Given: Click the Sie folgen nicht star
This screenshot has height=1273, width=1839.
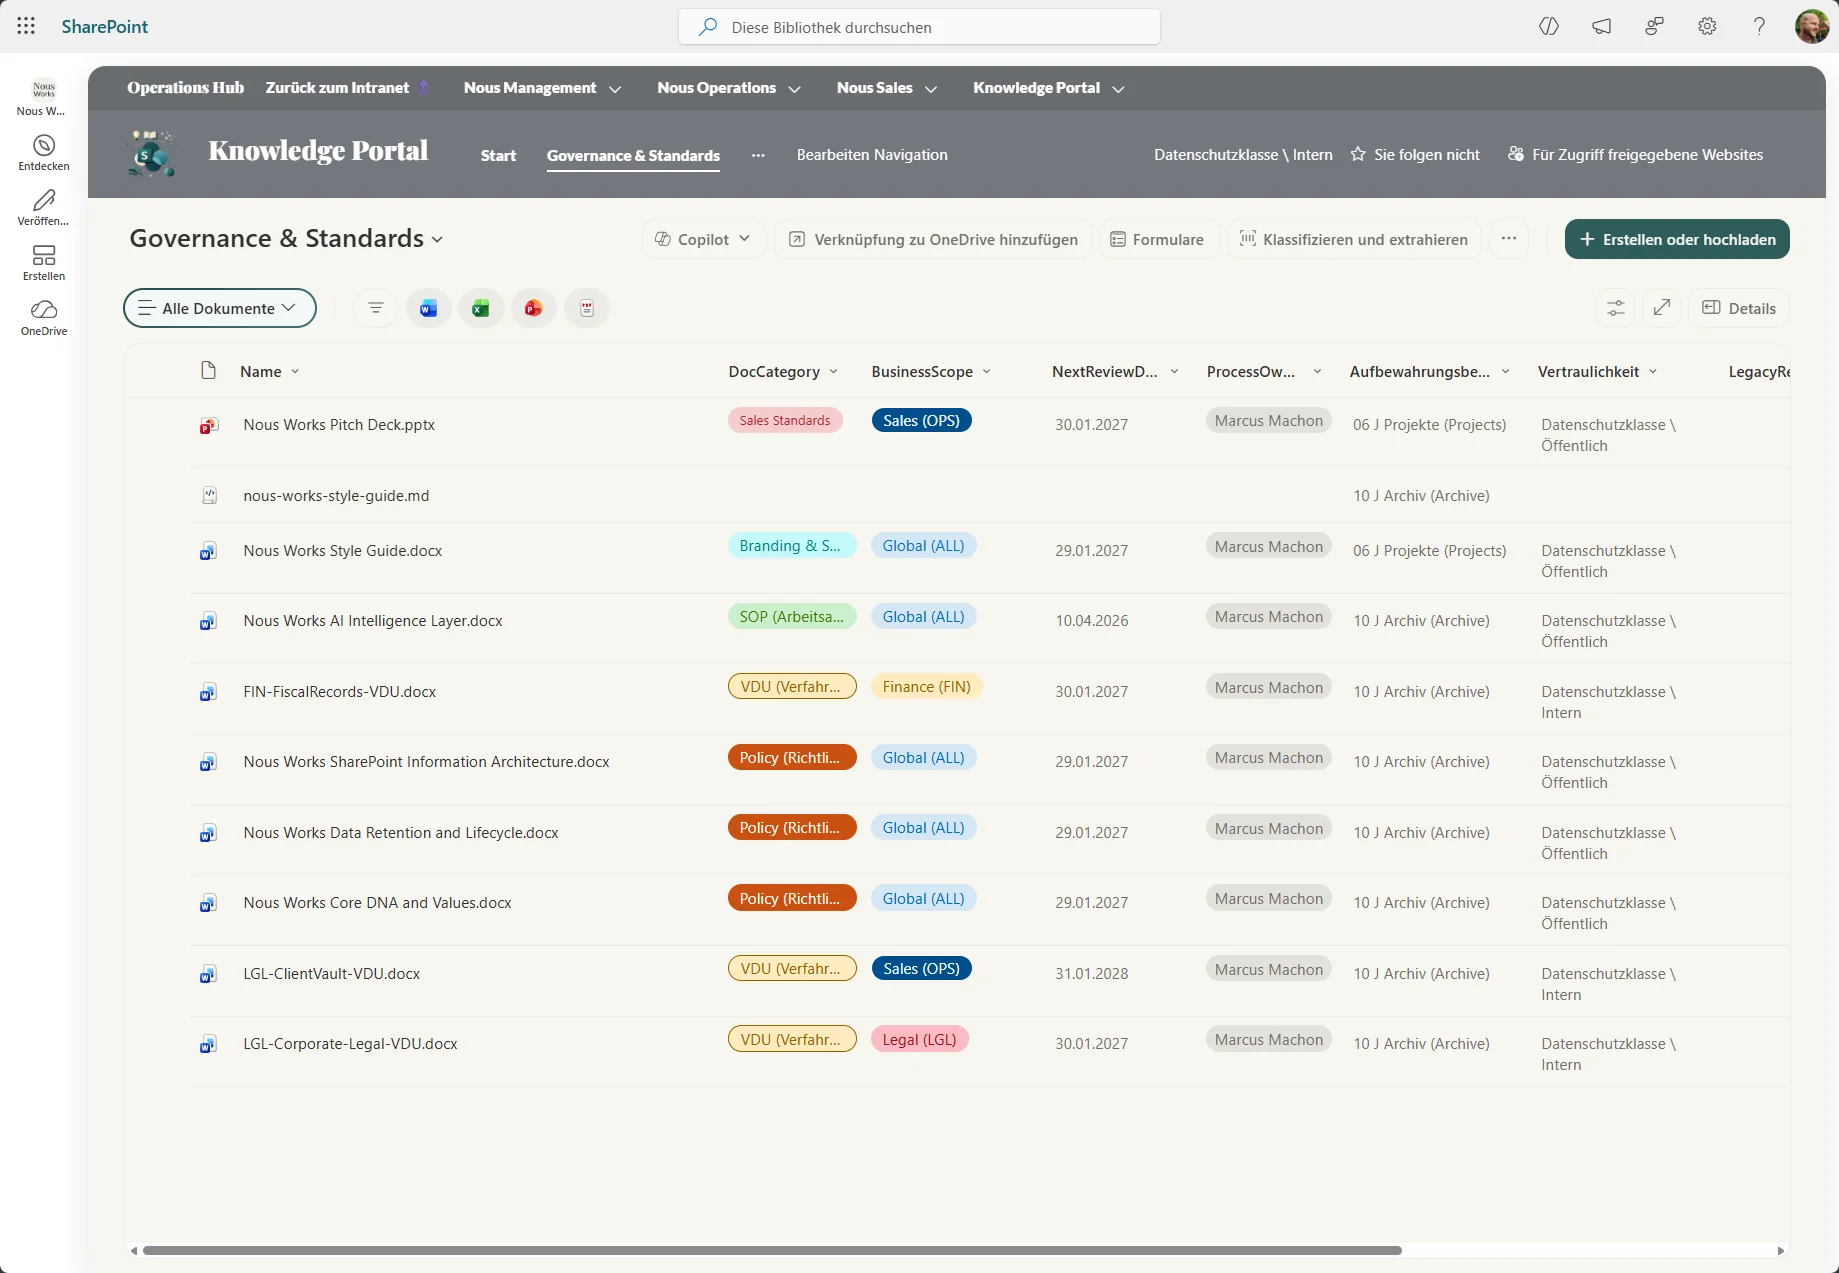Looking at the screenshot, I should [1358, 154].
